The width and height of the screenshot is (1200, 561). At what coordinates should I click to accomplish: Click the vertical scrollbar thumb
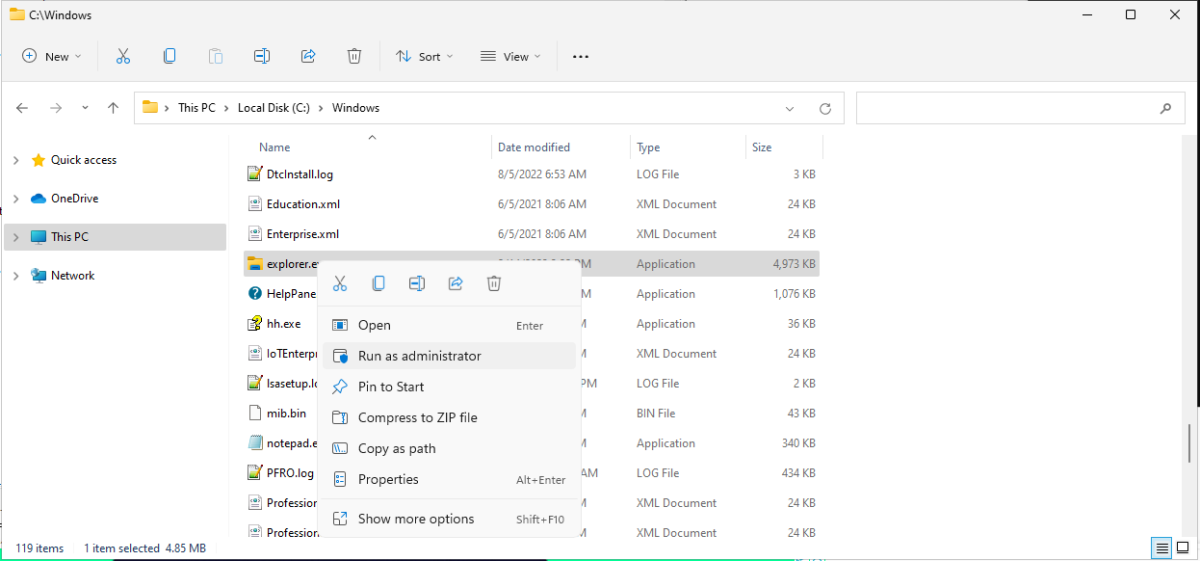coord(1188,441)
